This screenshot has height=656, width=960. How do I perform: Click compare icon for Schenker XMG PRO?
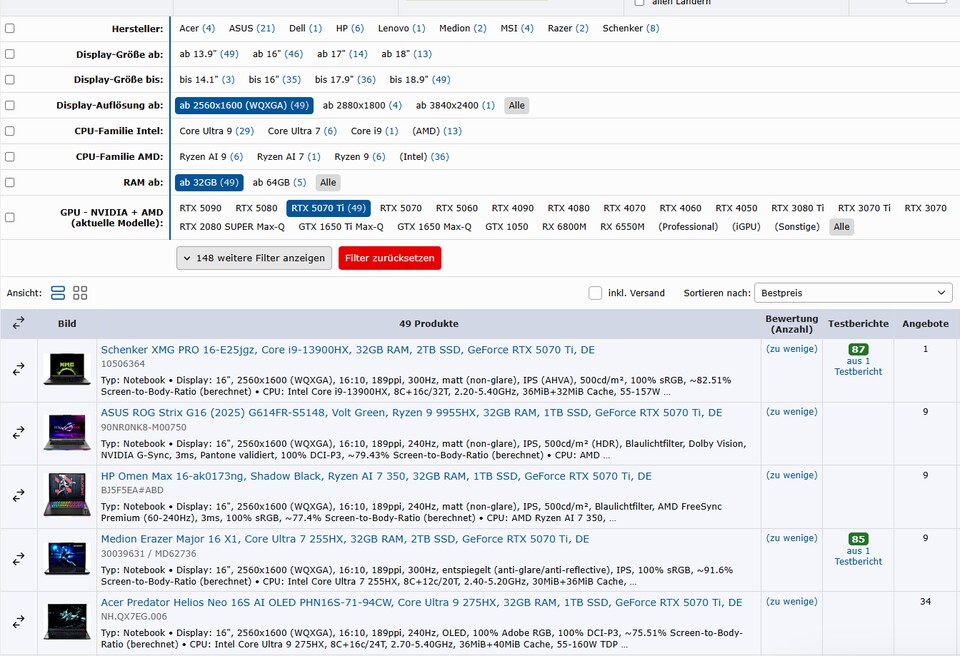coord(18,369)
